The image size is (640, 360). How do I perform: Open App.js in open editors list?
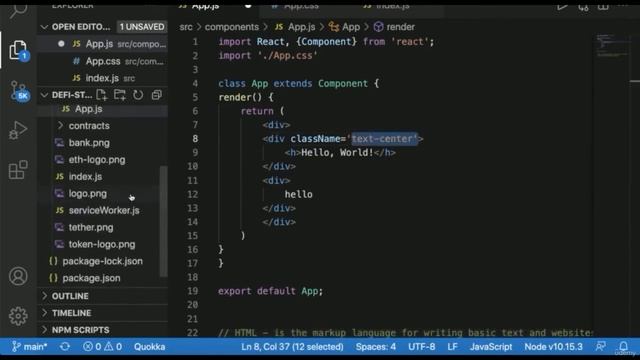pyautogui.click(x=102, y=44)
